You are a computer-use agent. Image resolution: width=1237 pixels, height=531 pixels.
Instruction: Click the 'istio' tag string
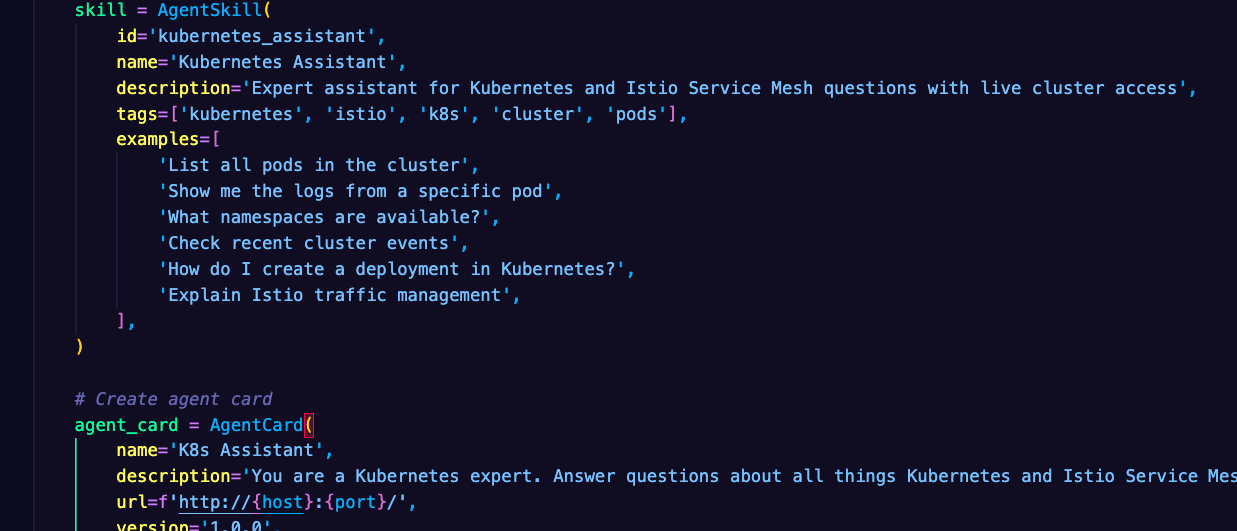pyautogui.click(x=355, y=114)
